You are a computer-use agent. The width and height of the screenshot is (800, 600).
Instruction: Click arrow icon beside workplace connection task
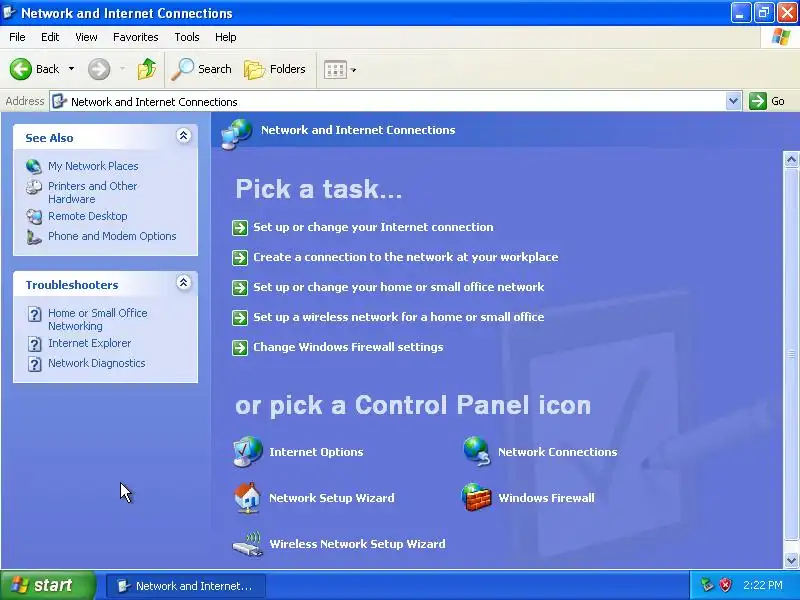240,258
